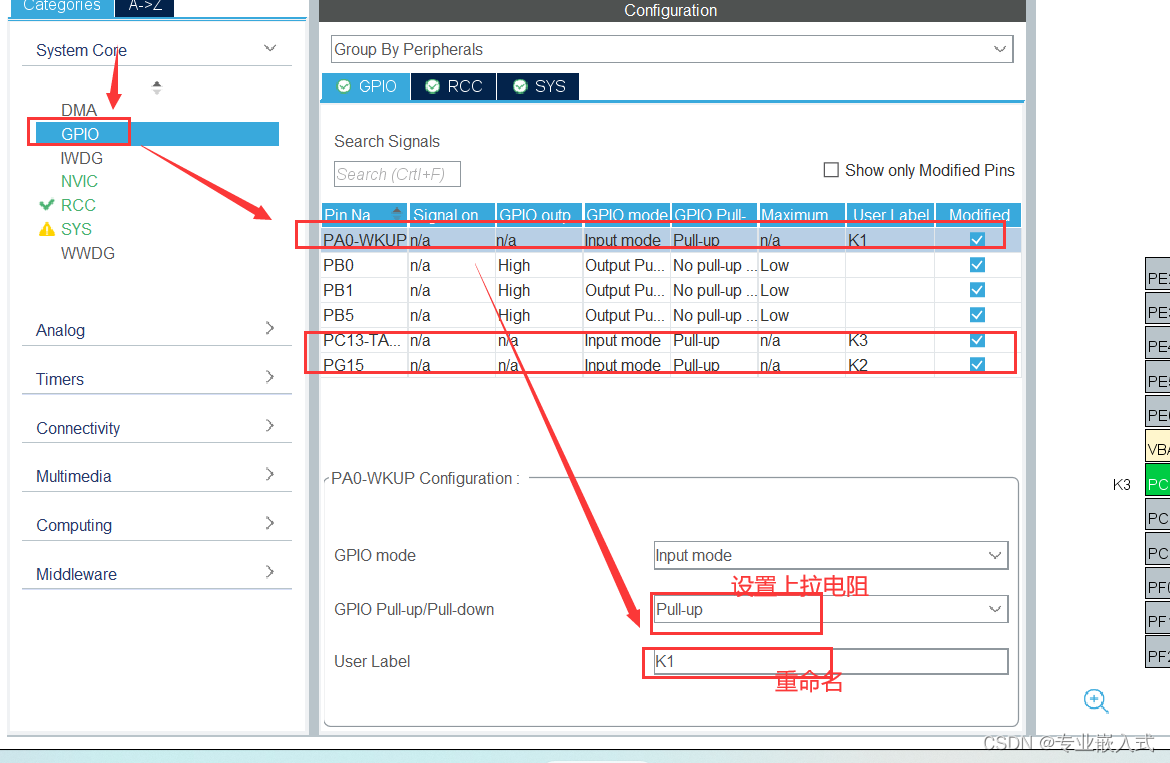
Task: Switch to the Categories tab
Action: tap(61, 7)
